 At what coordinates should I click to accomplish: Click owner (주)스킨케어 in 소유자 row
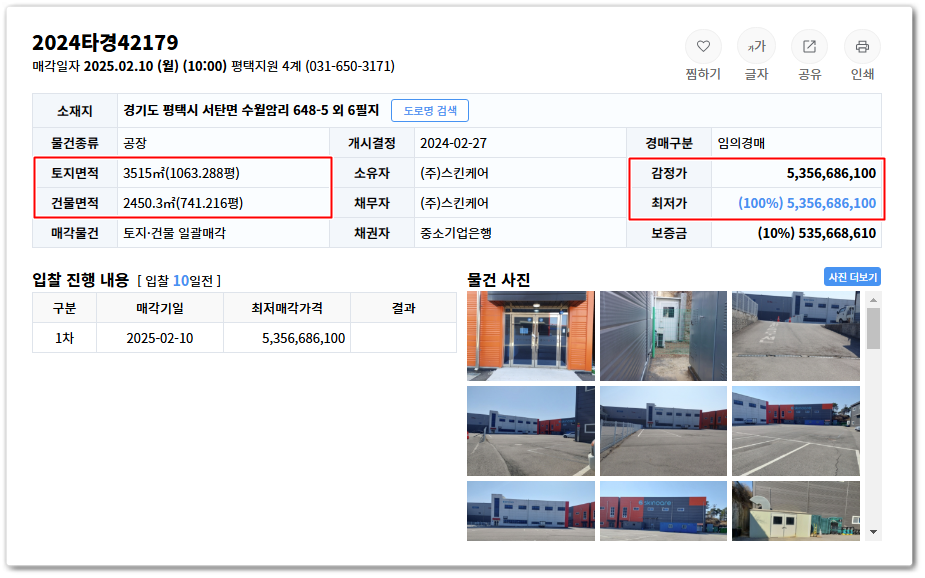pos(454,173)
